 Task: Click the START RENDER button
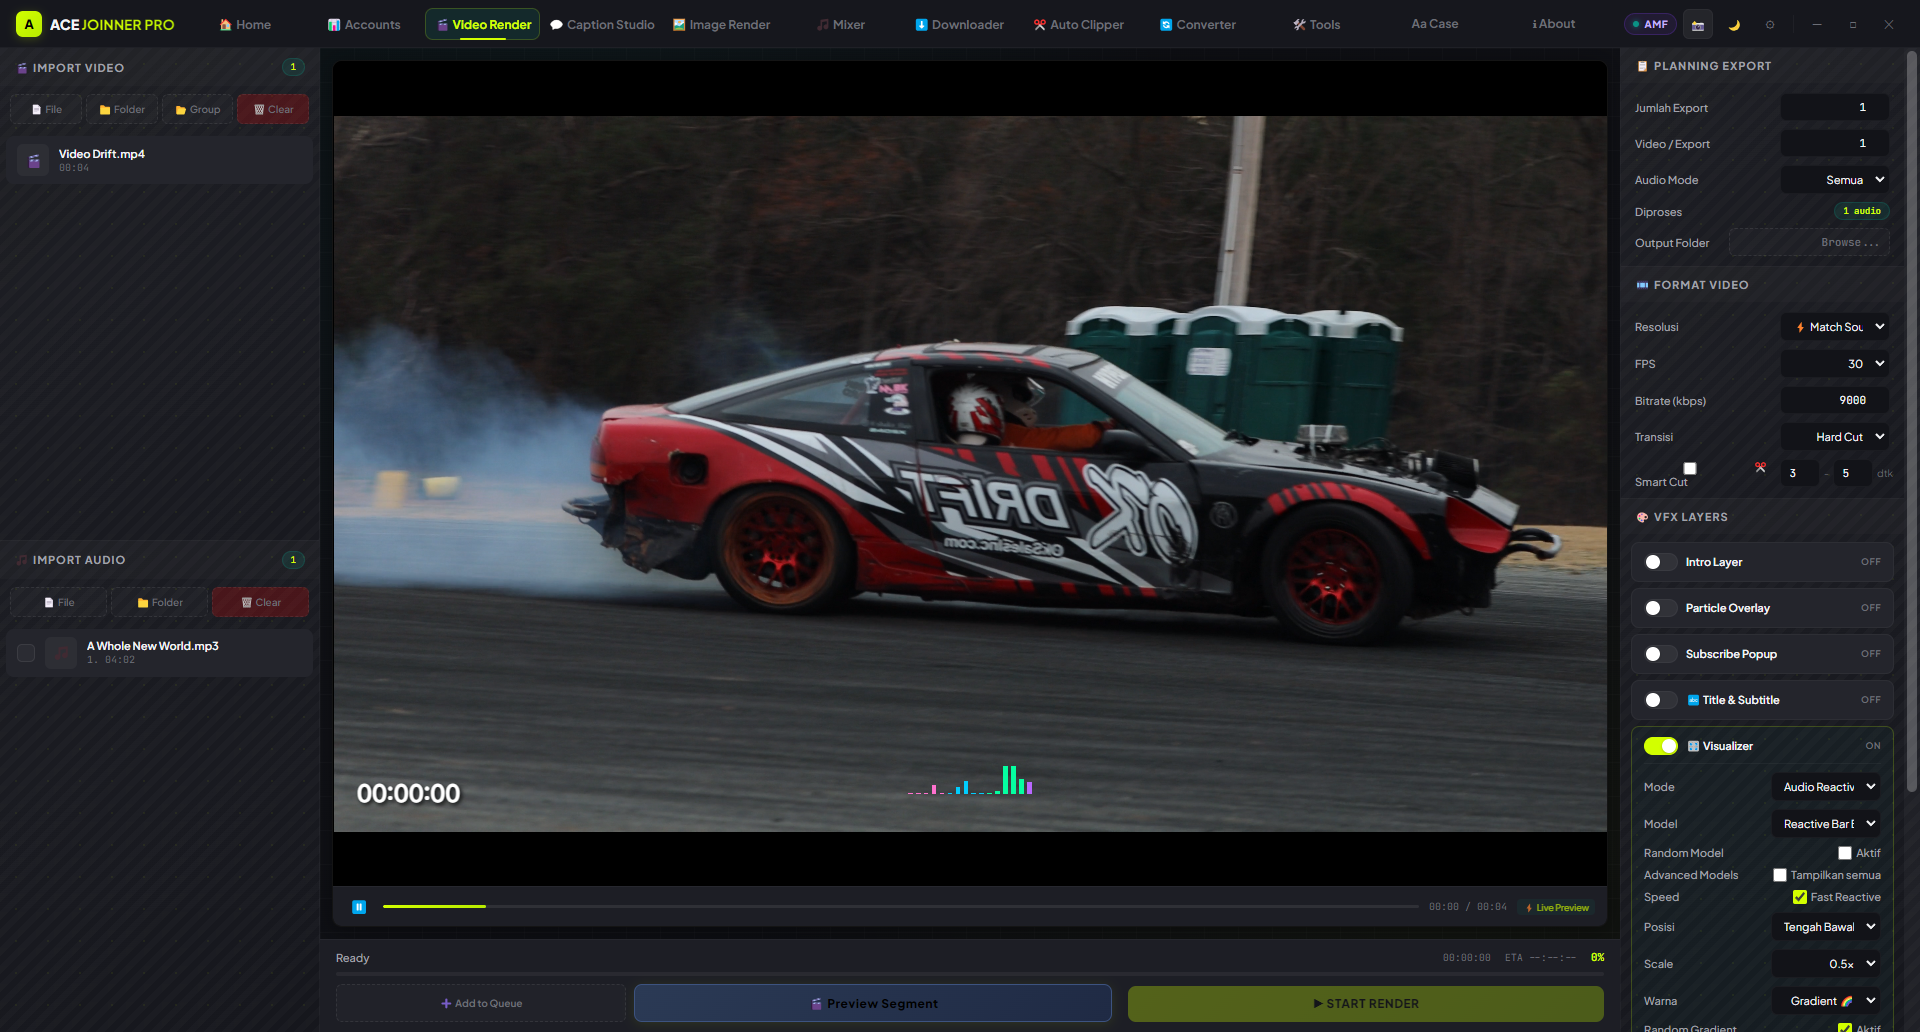click(x=1366, y=1004)
